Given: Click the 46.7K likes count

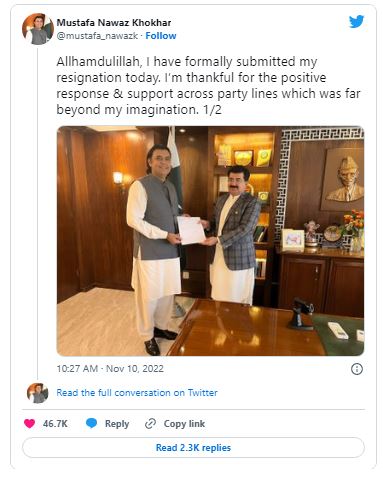Looking at the screenshot, I should coord(55,424).
